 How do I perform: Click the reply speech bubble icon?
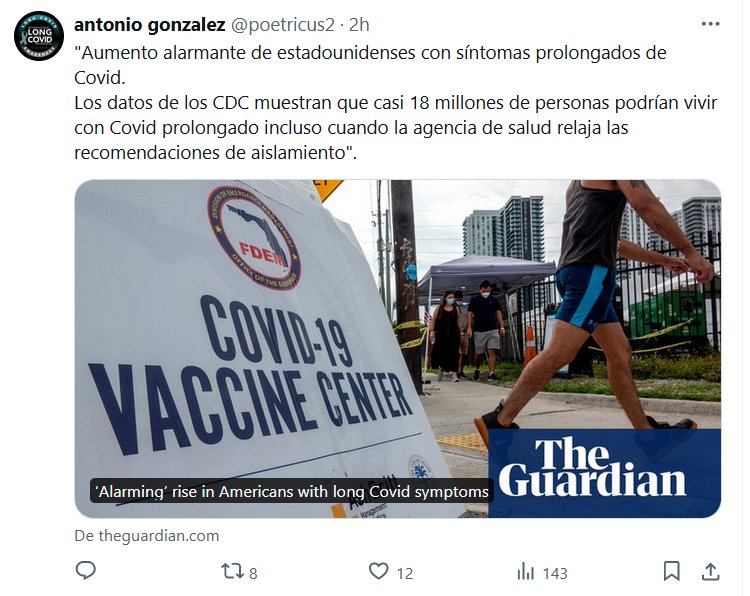coord(86,571)
